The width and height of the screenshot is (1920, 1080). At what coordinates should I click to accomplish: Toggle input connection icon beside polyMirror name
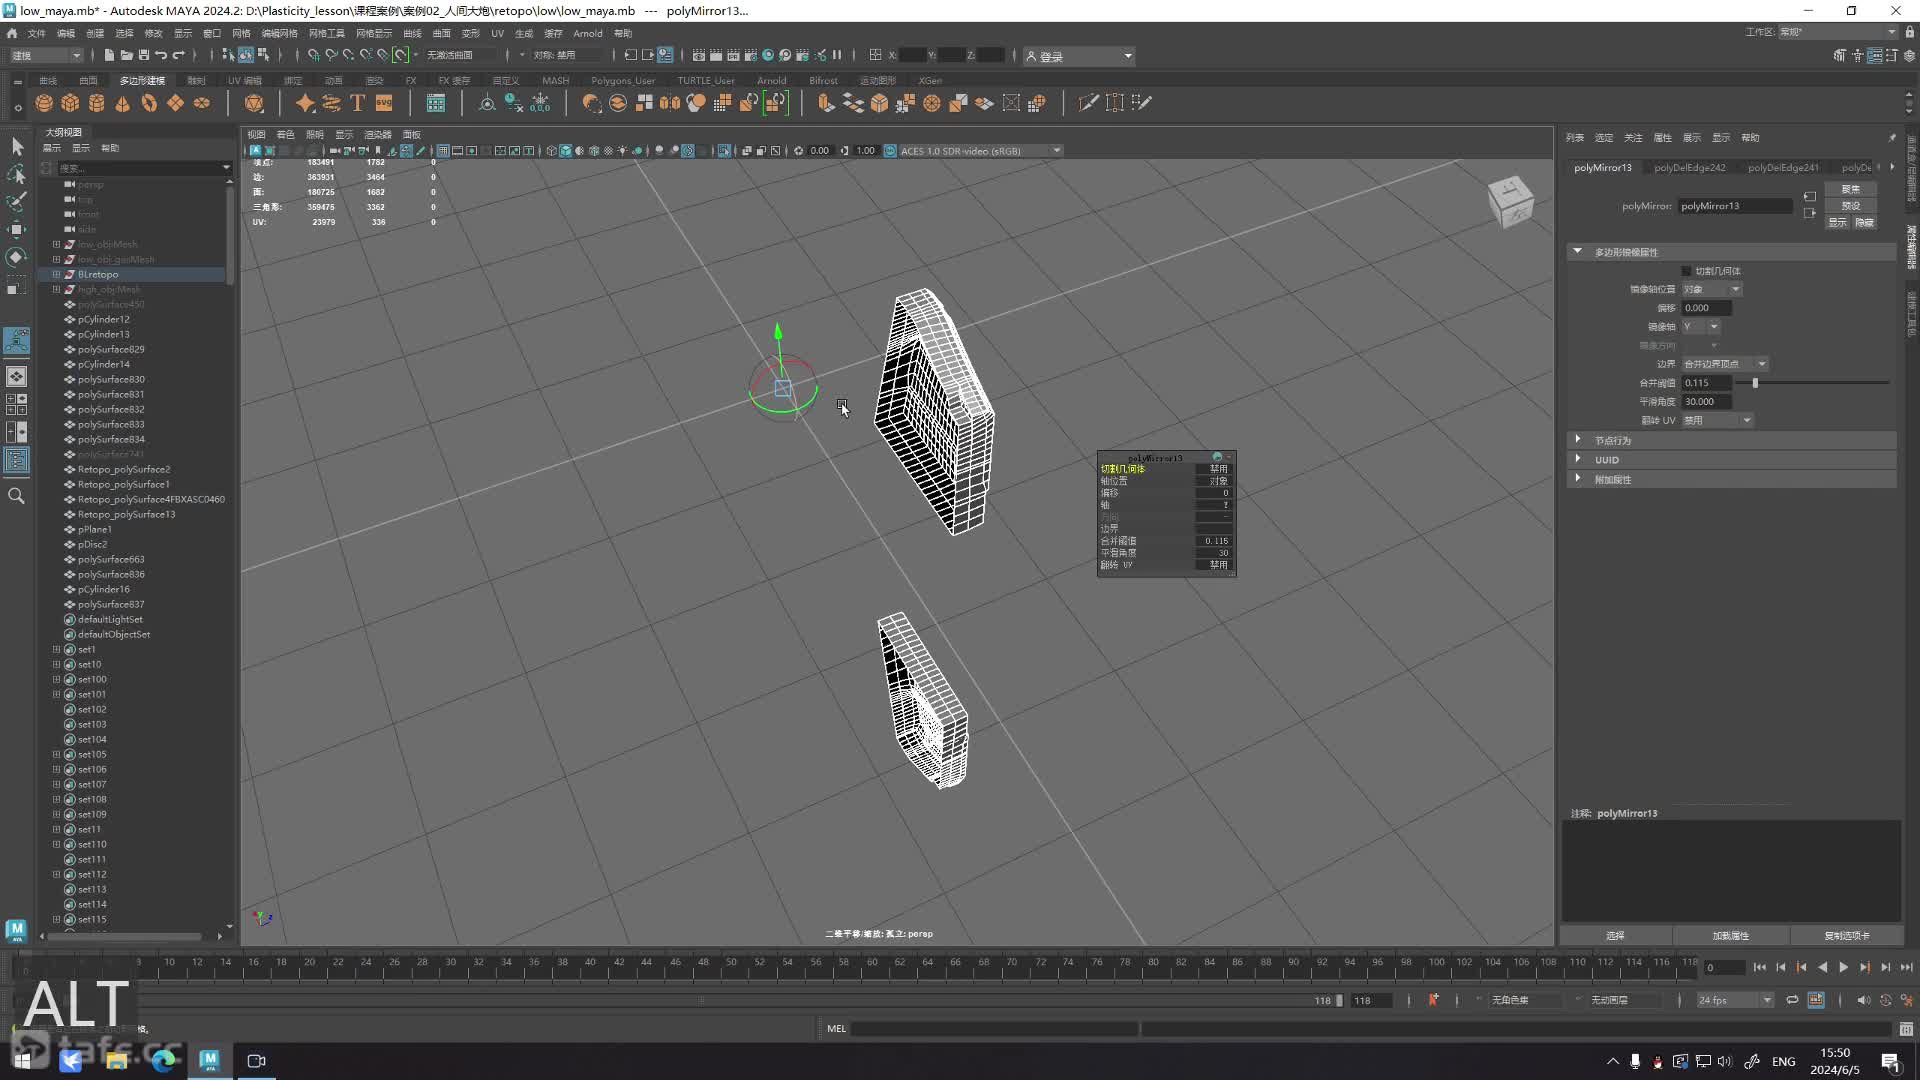point(1810,197)
